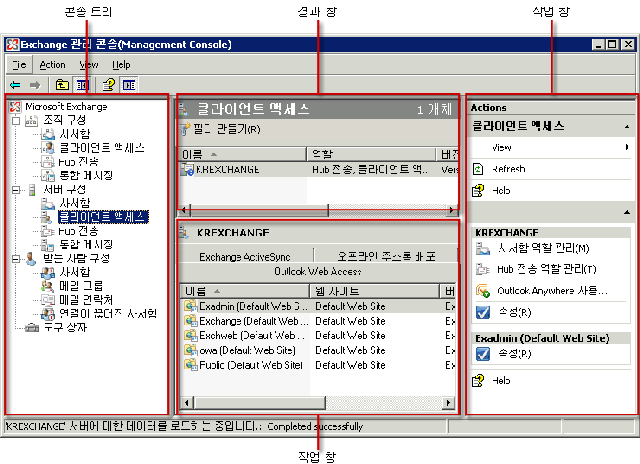Click work pane scrollbar right arrow
Viewport: 640px width, 464px height.
coord(448,403)
